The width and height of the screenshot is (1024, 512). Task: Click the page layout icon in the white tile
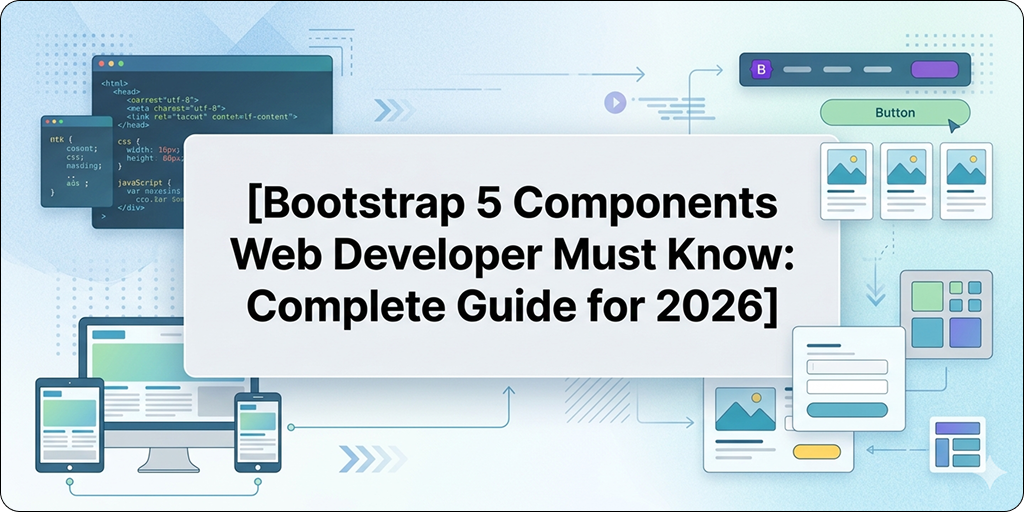[x=957, y=444]
